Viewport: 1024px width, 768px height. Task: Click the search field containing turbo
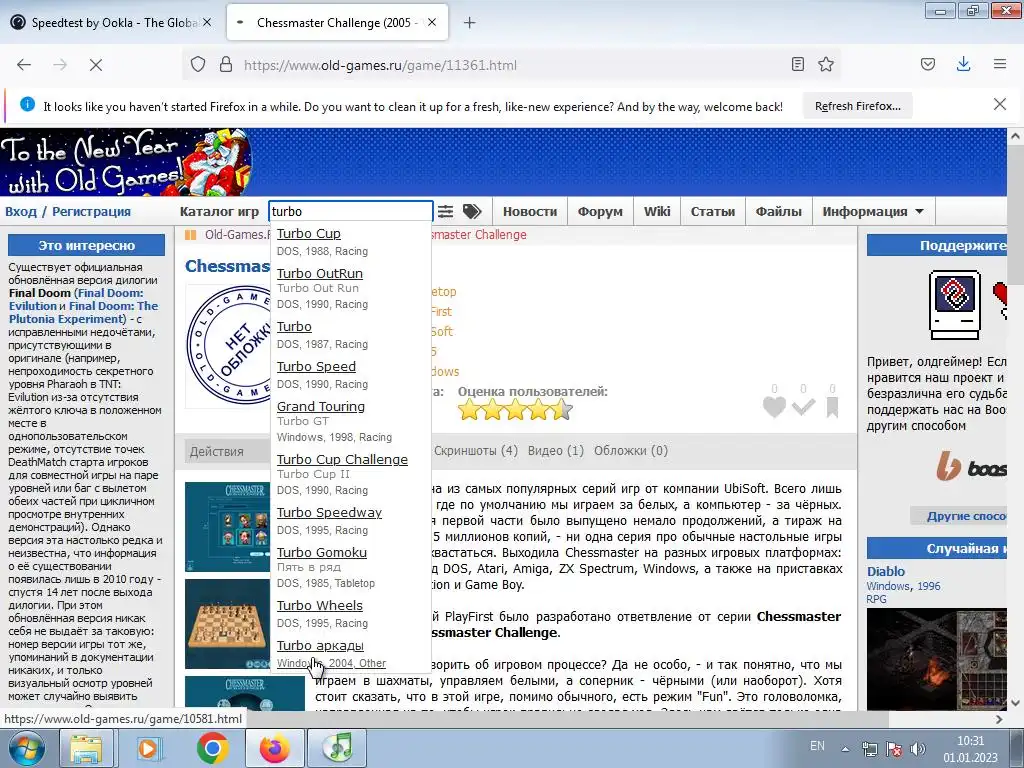[x=351, y=212]
